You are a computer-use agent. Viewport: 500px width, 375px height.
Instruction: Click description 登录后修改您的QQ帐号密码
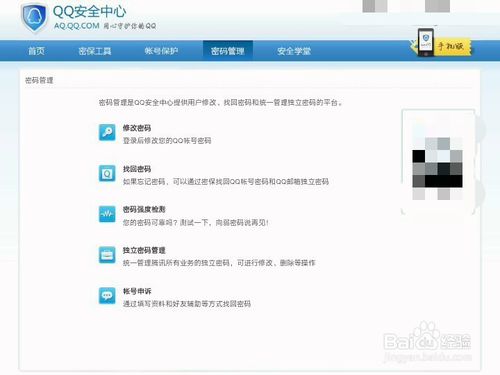point(167,141)
